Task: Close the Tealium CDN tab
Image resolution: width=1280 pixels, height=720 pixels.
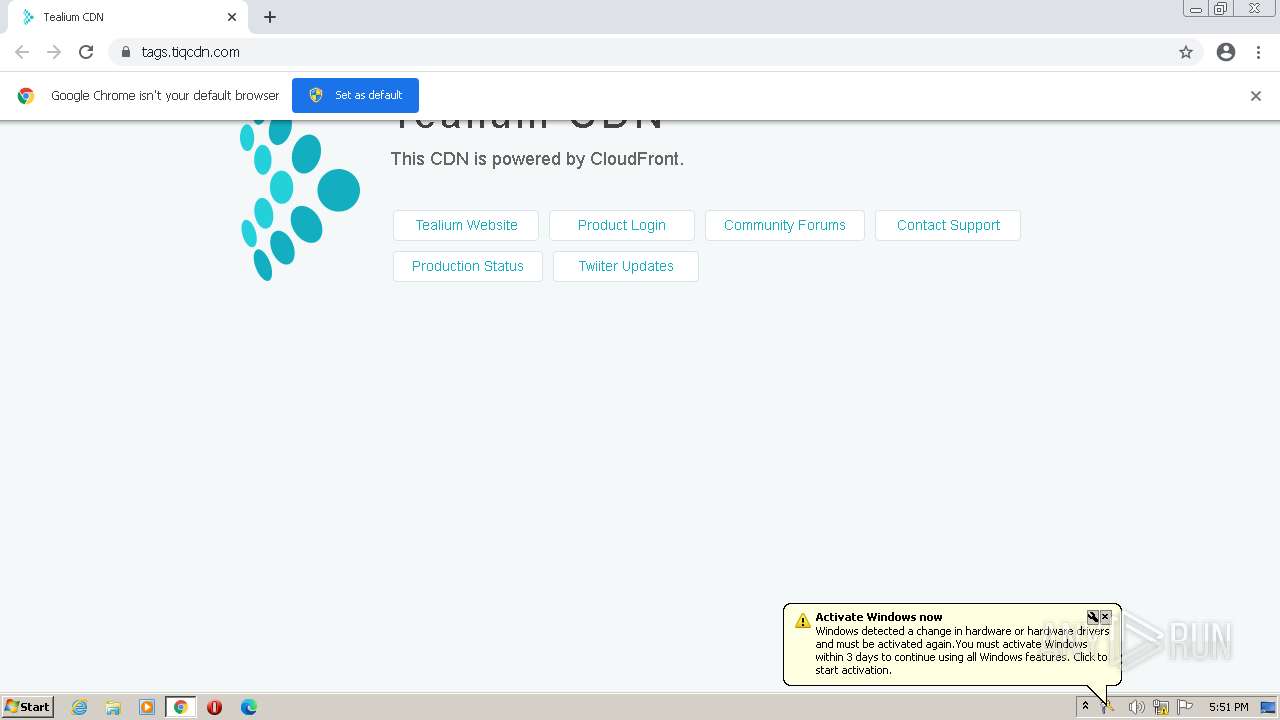Action: pyautogui.click(x=232, y=17)
